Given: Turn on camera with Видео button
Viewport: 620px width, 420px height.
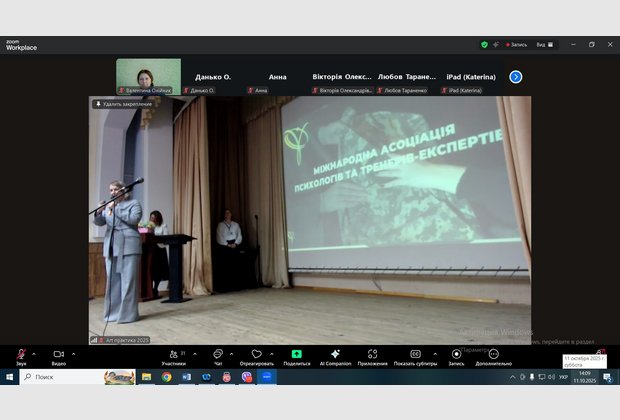Looking at the screenshot, I should [x=58, y=355].
